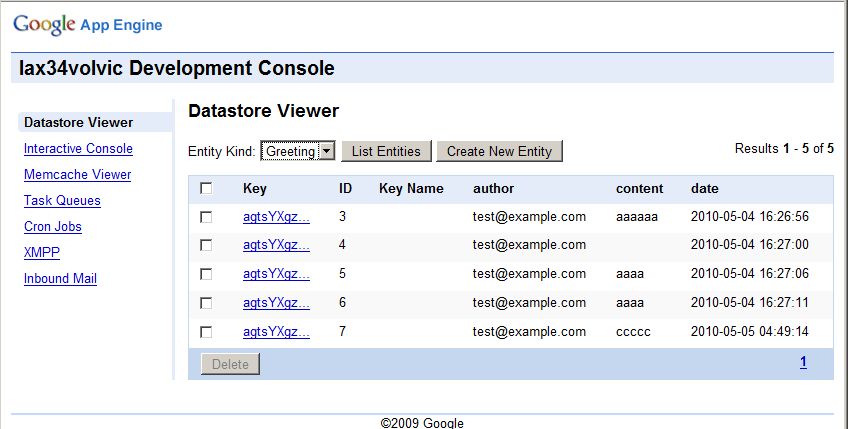Open key link for entity ID 6
This screenshot has width=848, height=429.
click(x=276, y=302)
